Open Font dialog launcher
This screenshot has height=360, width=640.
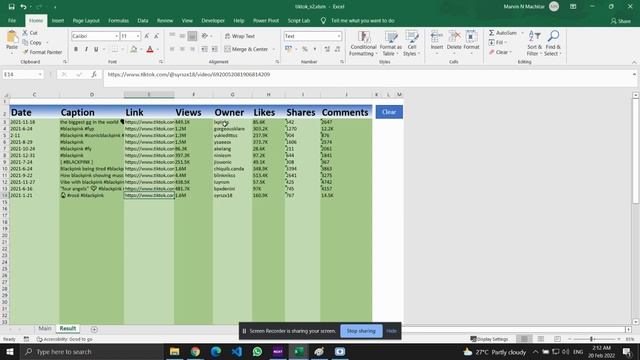[161, 62]
